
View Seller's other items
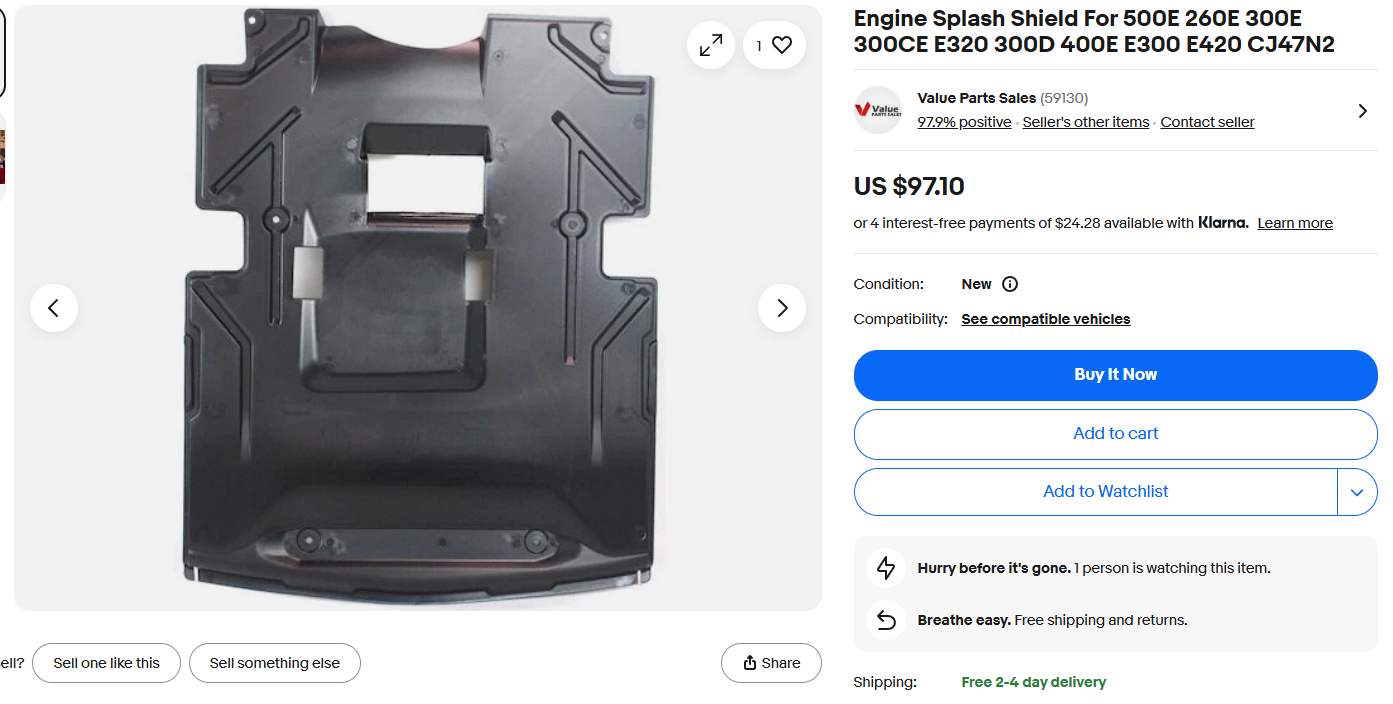pos(1085,122)
